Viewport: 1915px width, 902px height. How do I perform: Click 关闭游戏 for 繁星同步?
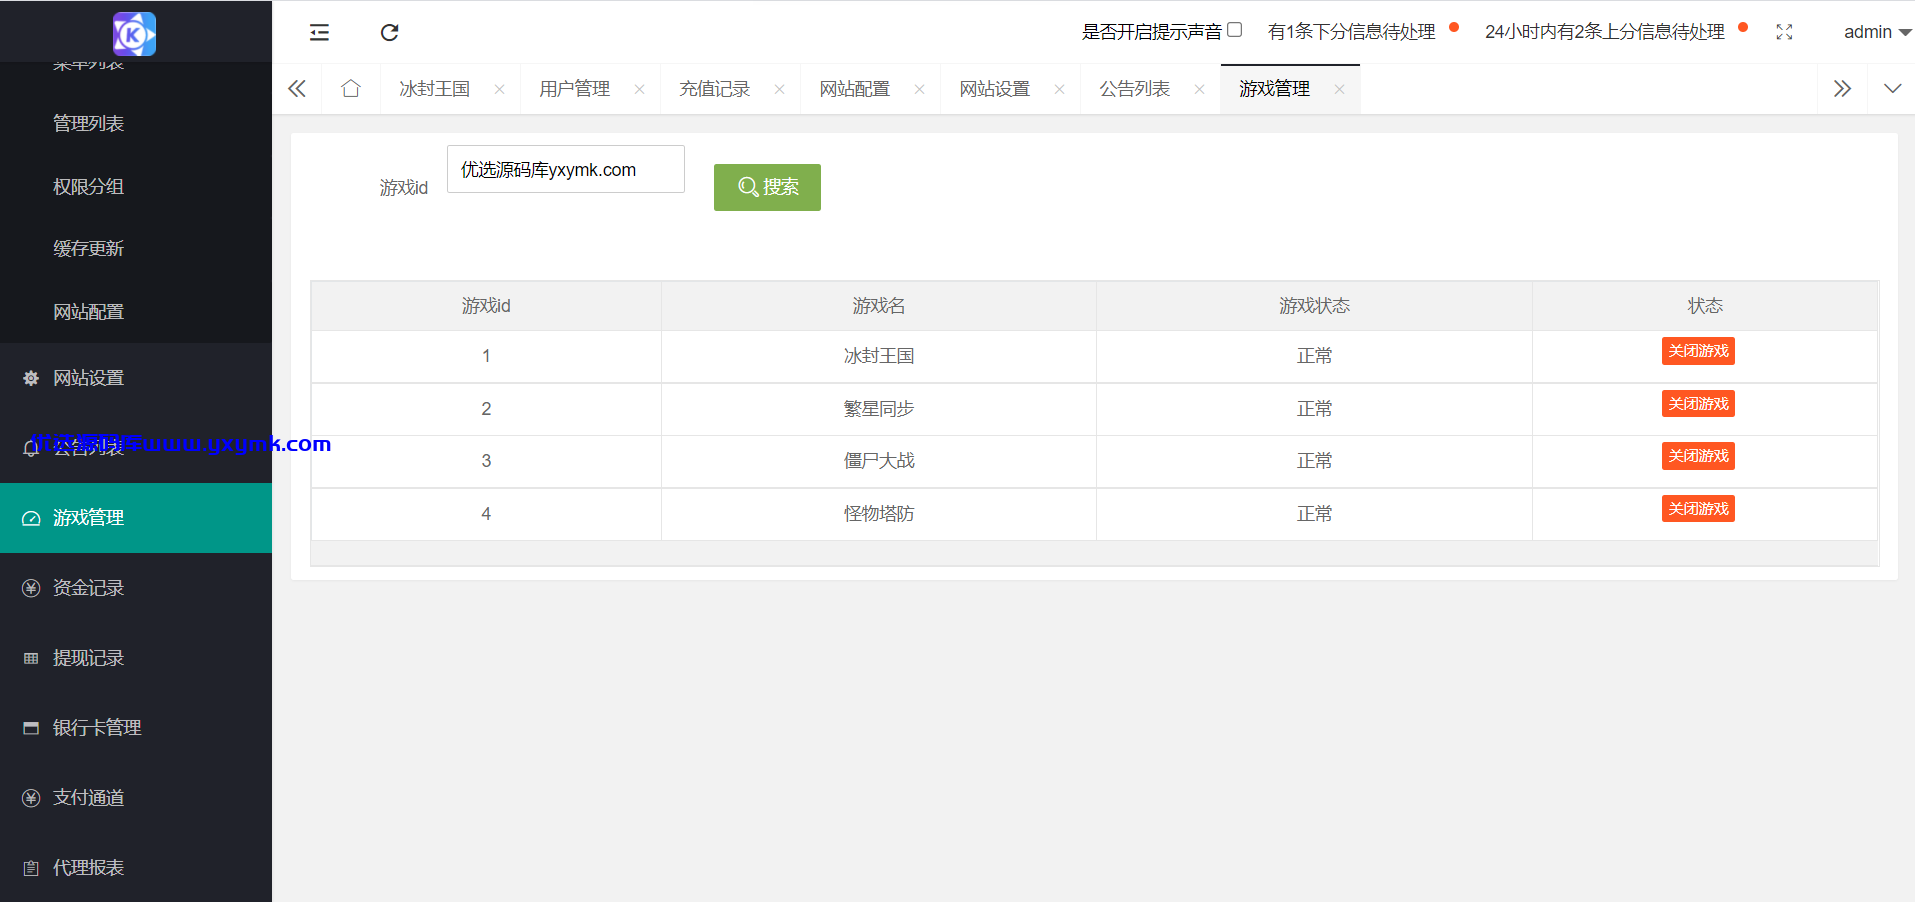1698,404
